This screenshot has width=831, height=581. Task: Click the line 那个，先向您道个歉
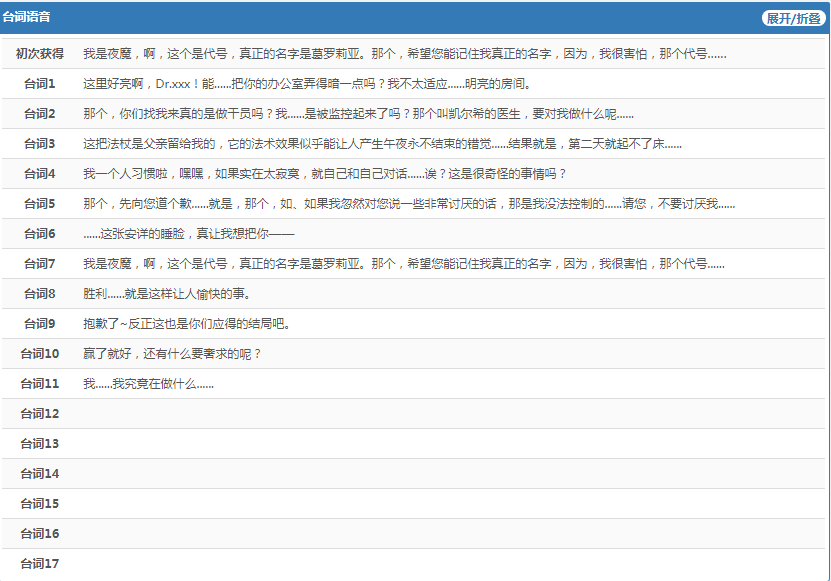409,204
